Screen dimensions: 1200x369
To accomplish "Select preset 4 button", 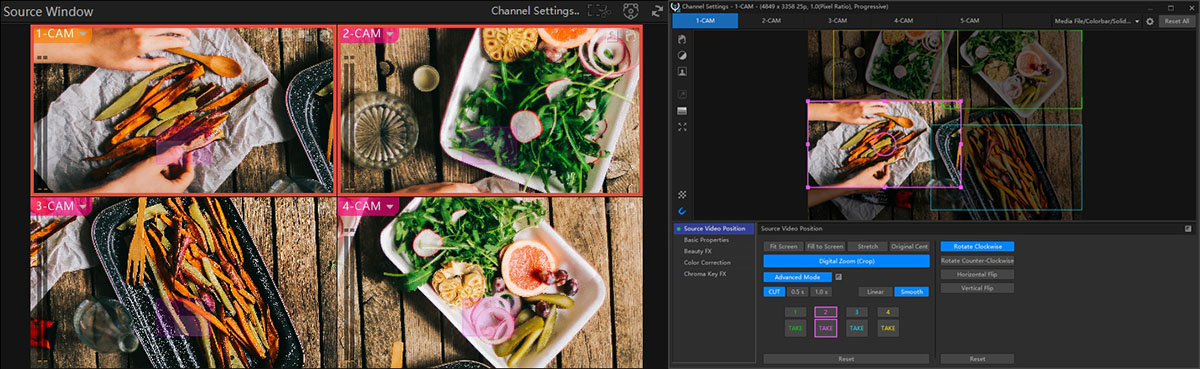I will tap(888, 313).
